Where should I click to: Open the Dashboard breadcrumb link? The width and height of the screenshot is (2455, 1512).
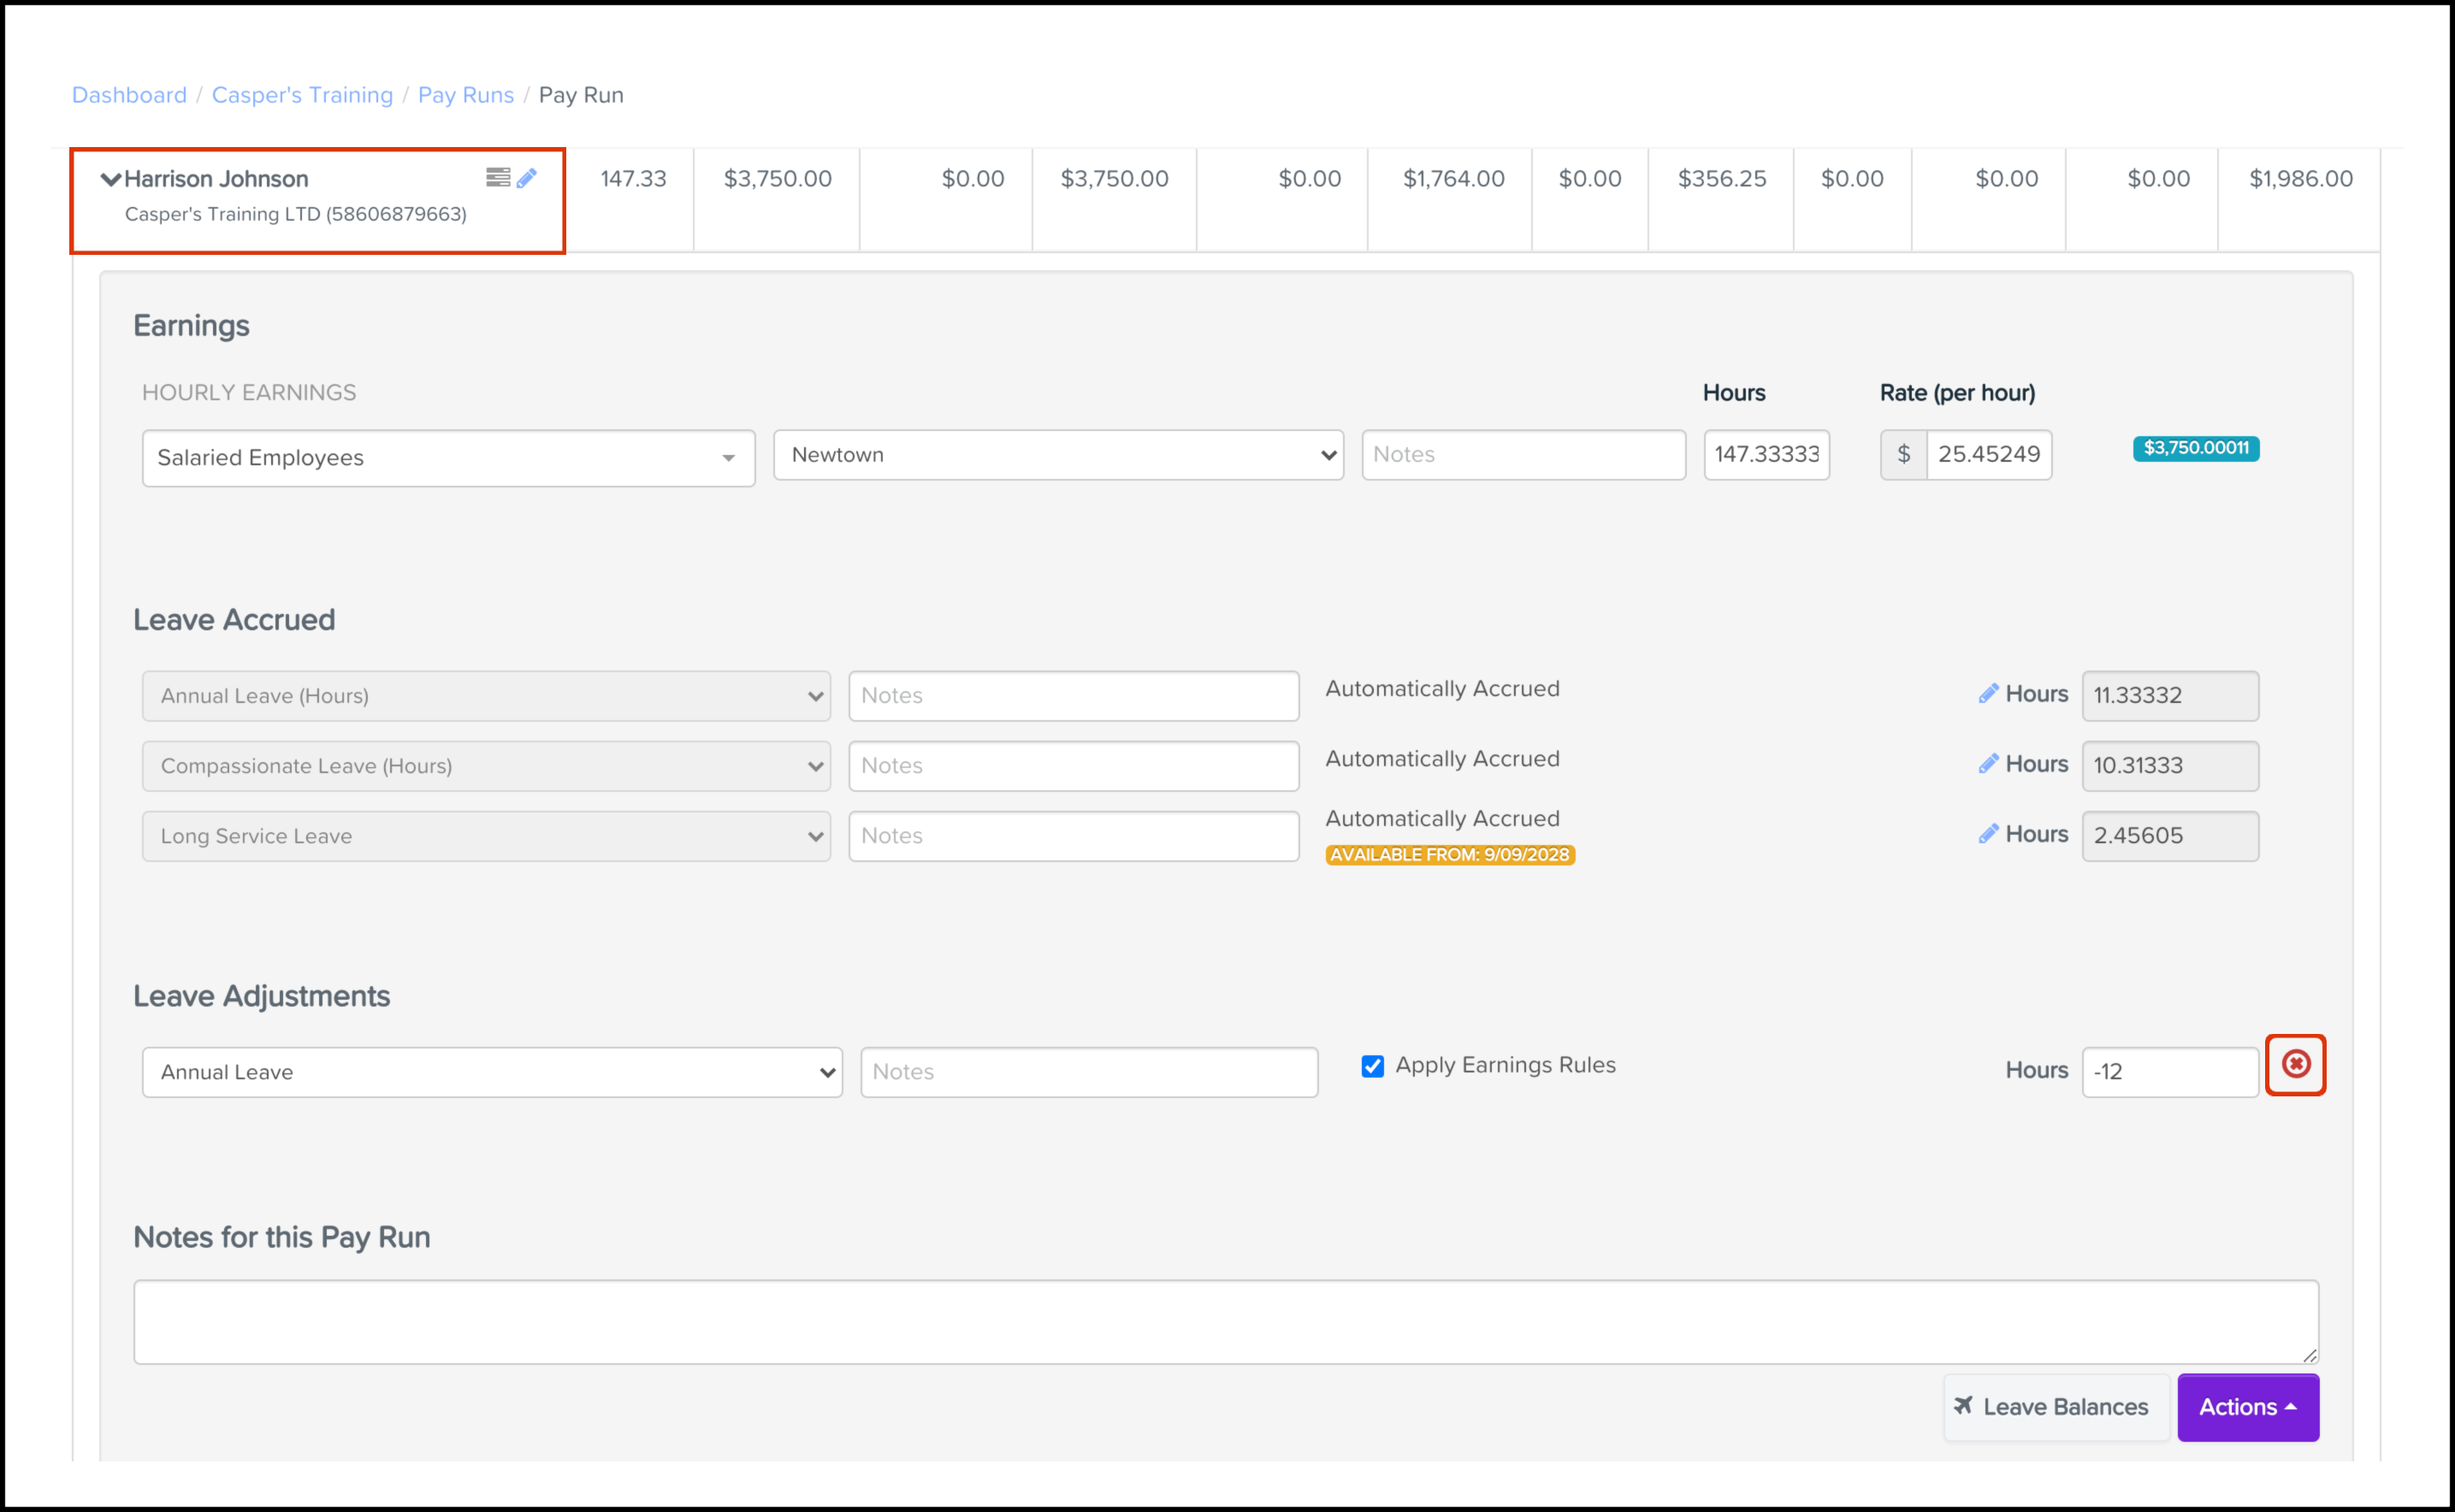pyautogui.click(x=129, y=95)
